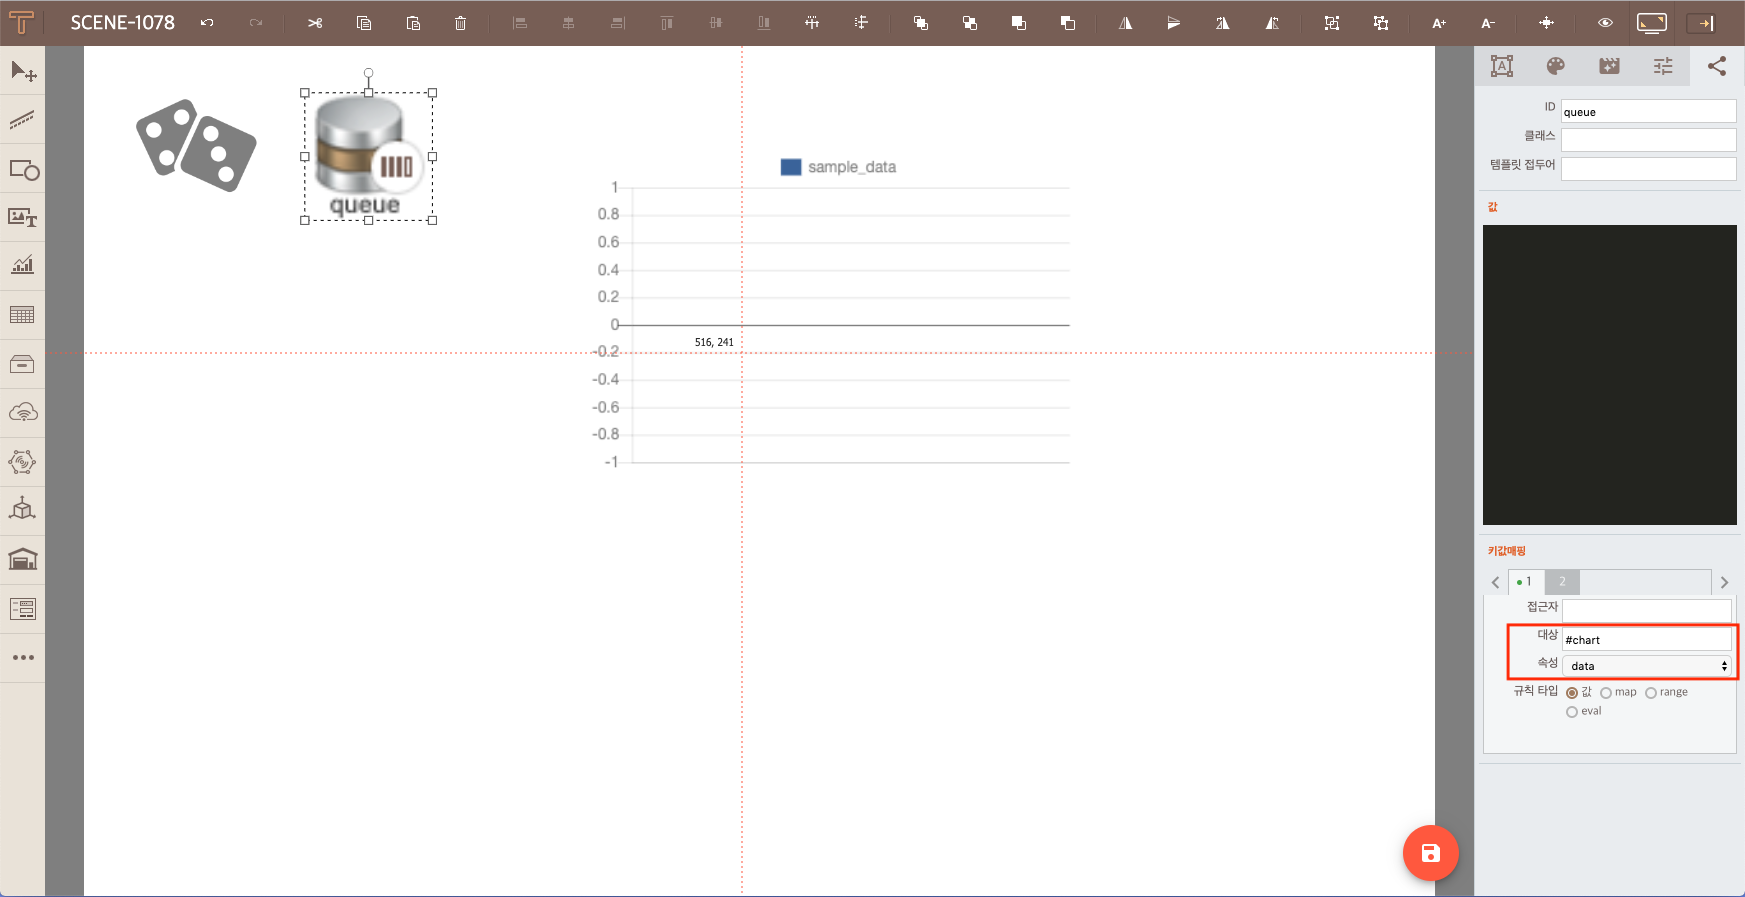This screenshot has width=1745, height=897.
Task: Show more tools via the three dots
Action: pyautogui.click(x=23, y=657)
